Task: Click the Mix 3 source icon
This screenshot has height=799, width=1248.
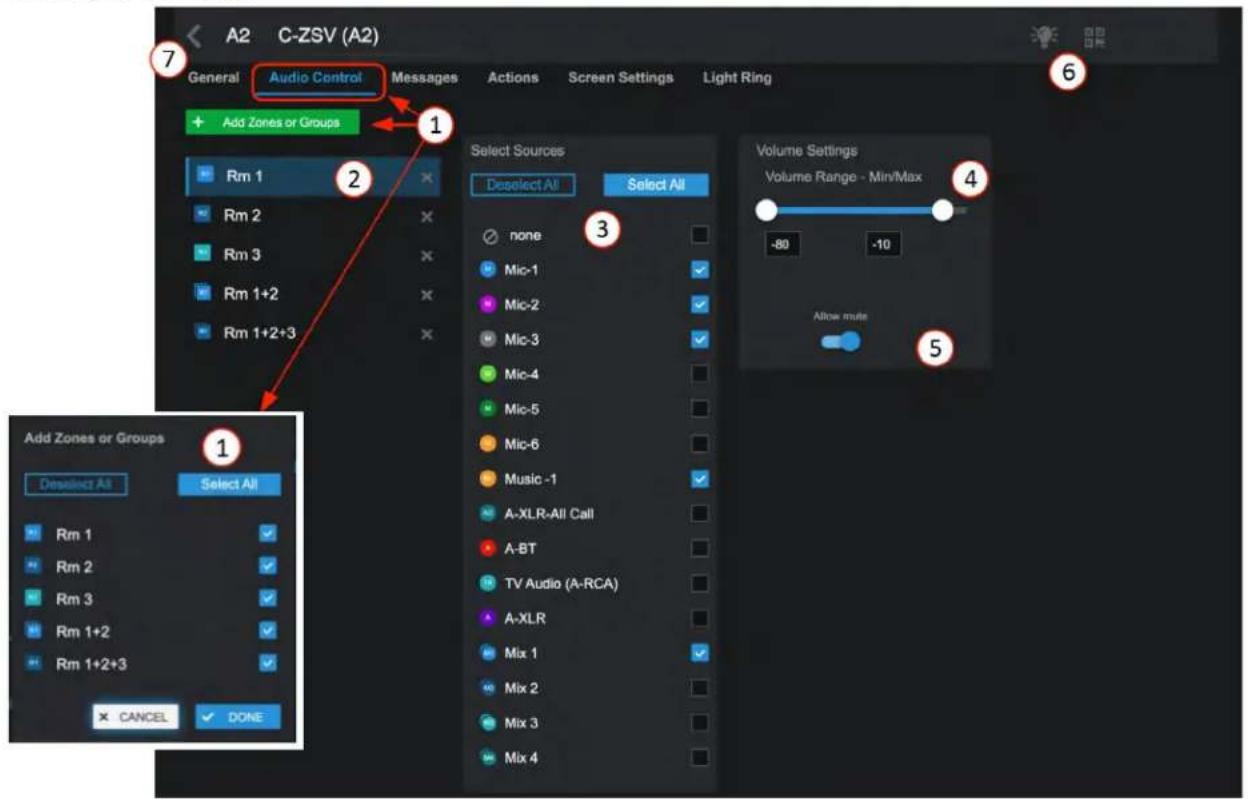Action: point(488,722)
